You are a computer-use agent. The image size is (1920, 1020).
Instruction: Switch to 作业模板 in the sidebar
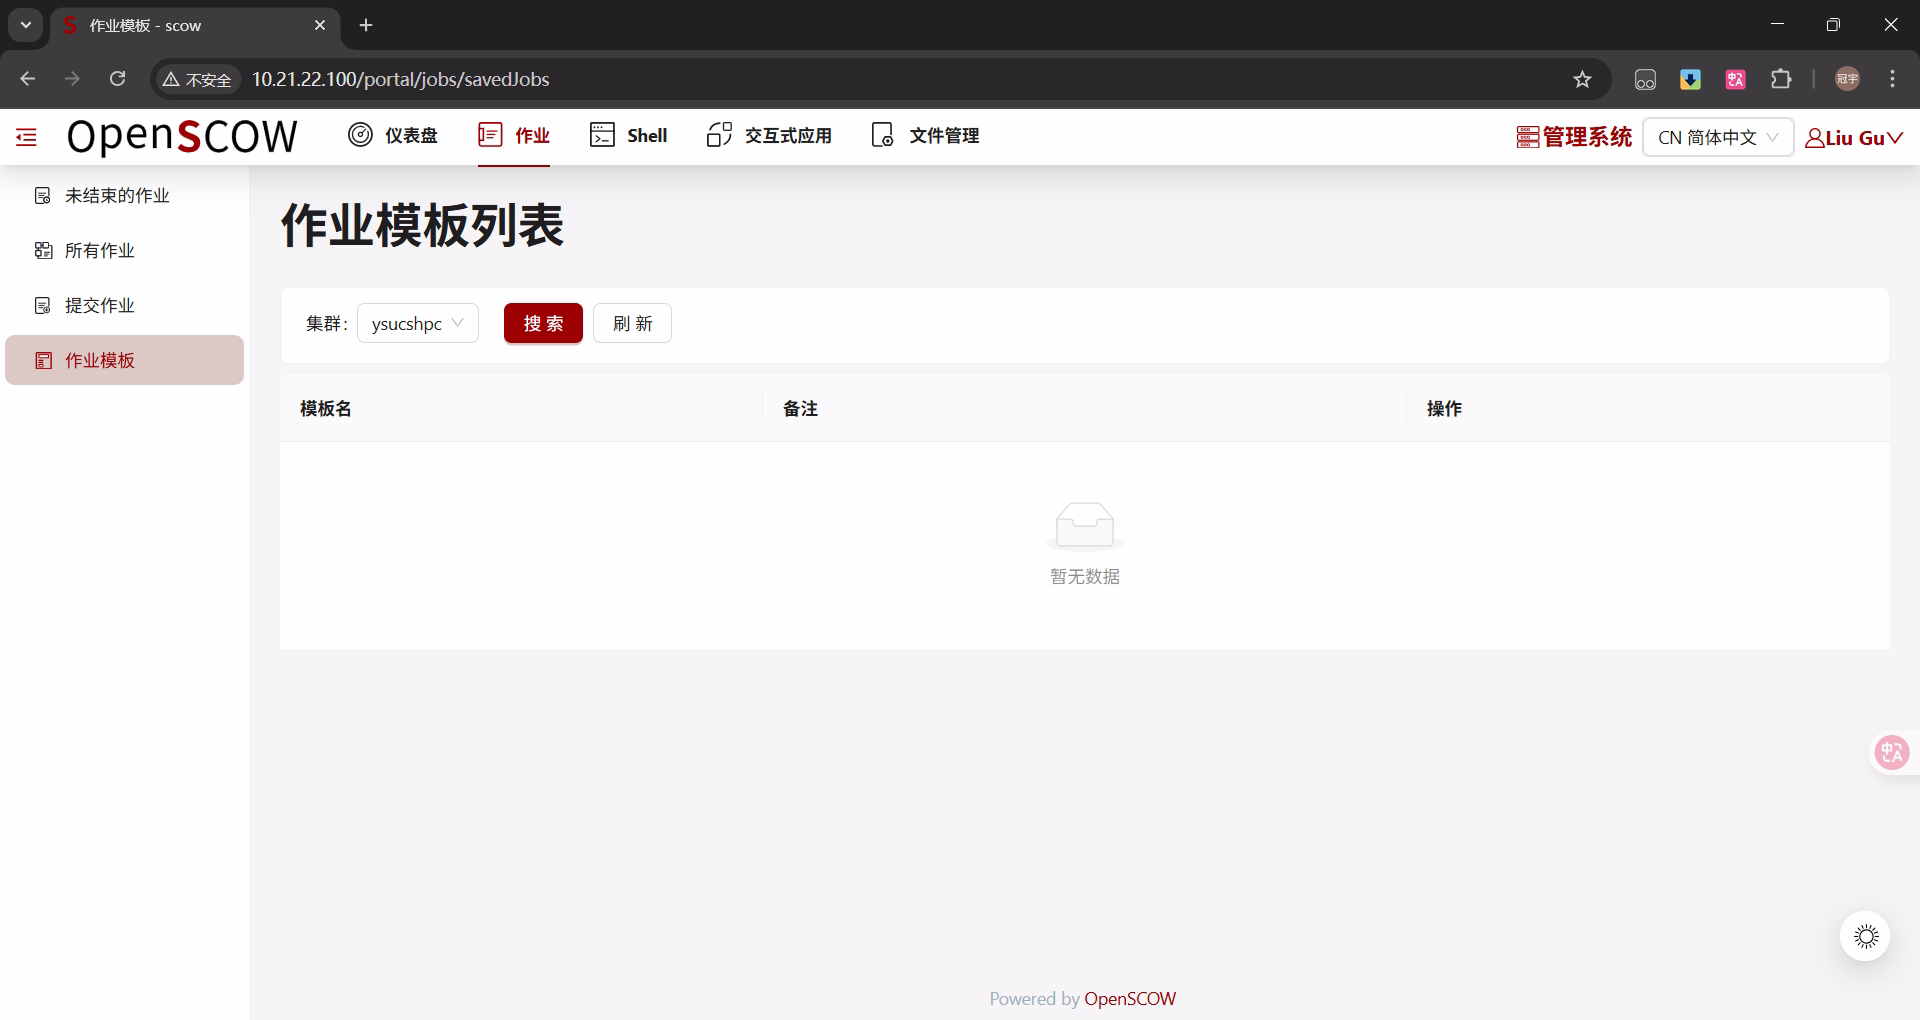[x=100, y=360]
